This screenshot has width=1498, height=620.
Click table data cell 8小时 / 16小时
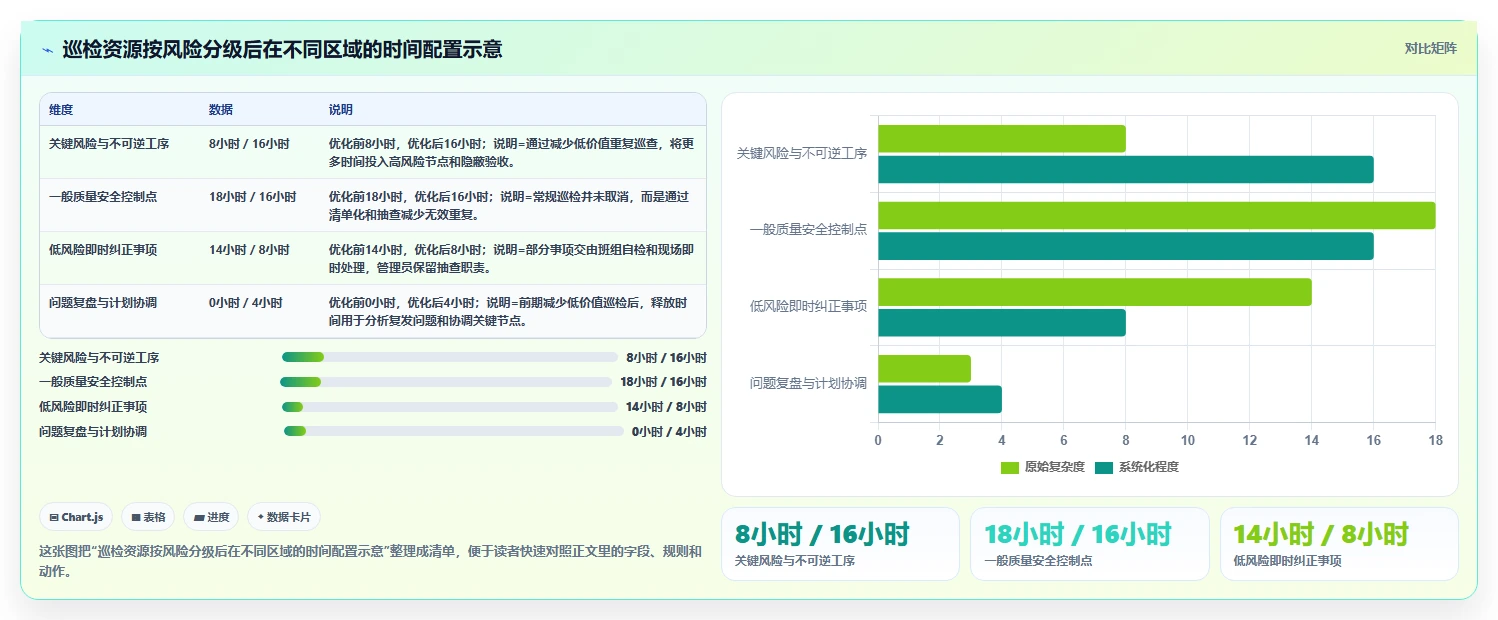pyautogui.click(x=249, y=144)
